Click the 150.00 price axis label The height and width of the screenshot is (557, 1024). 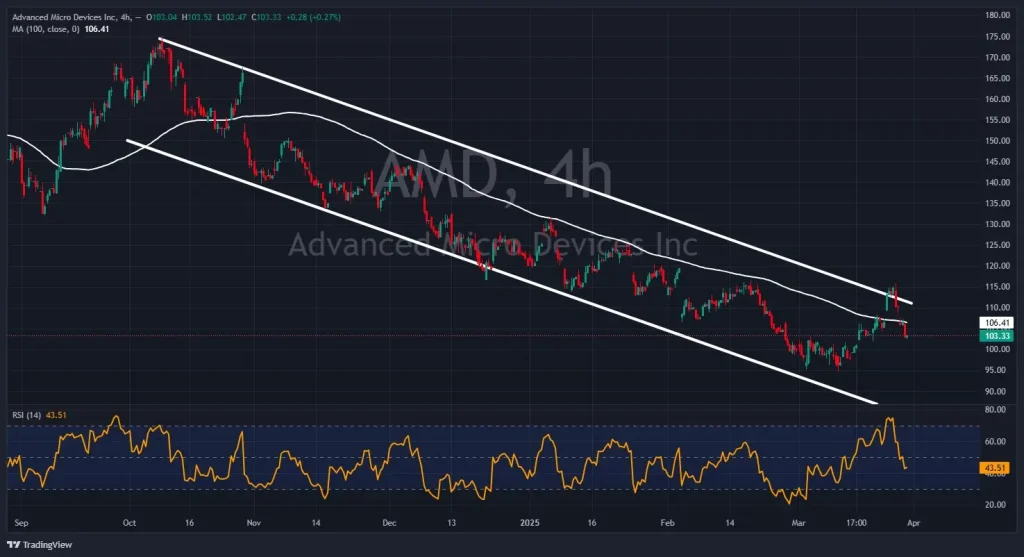coord(997,141)
